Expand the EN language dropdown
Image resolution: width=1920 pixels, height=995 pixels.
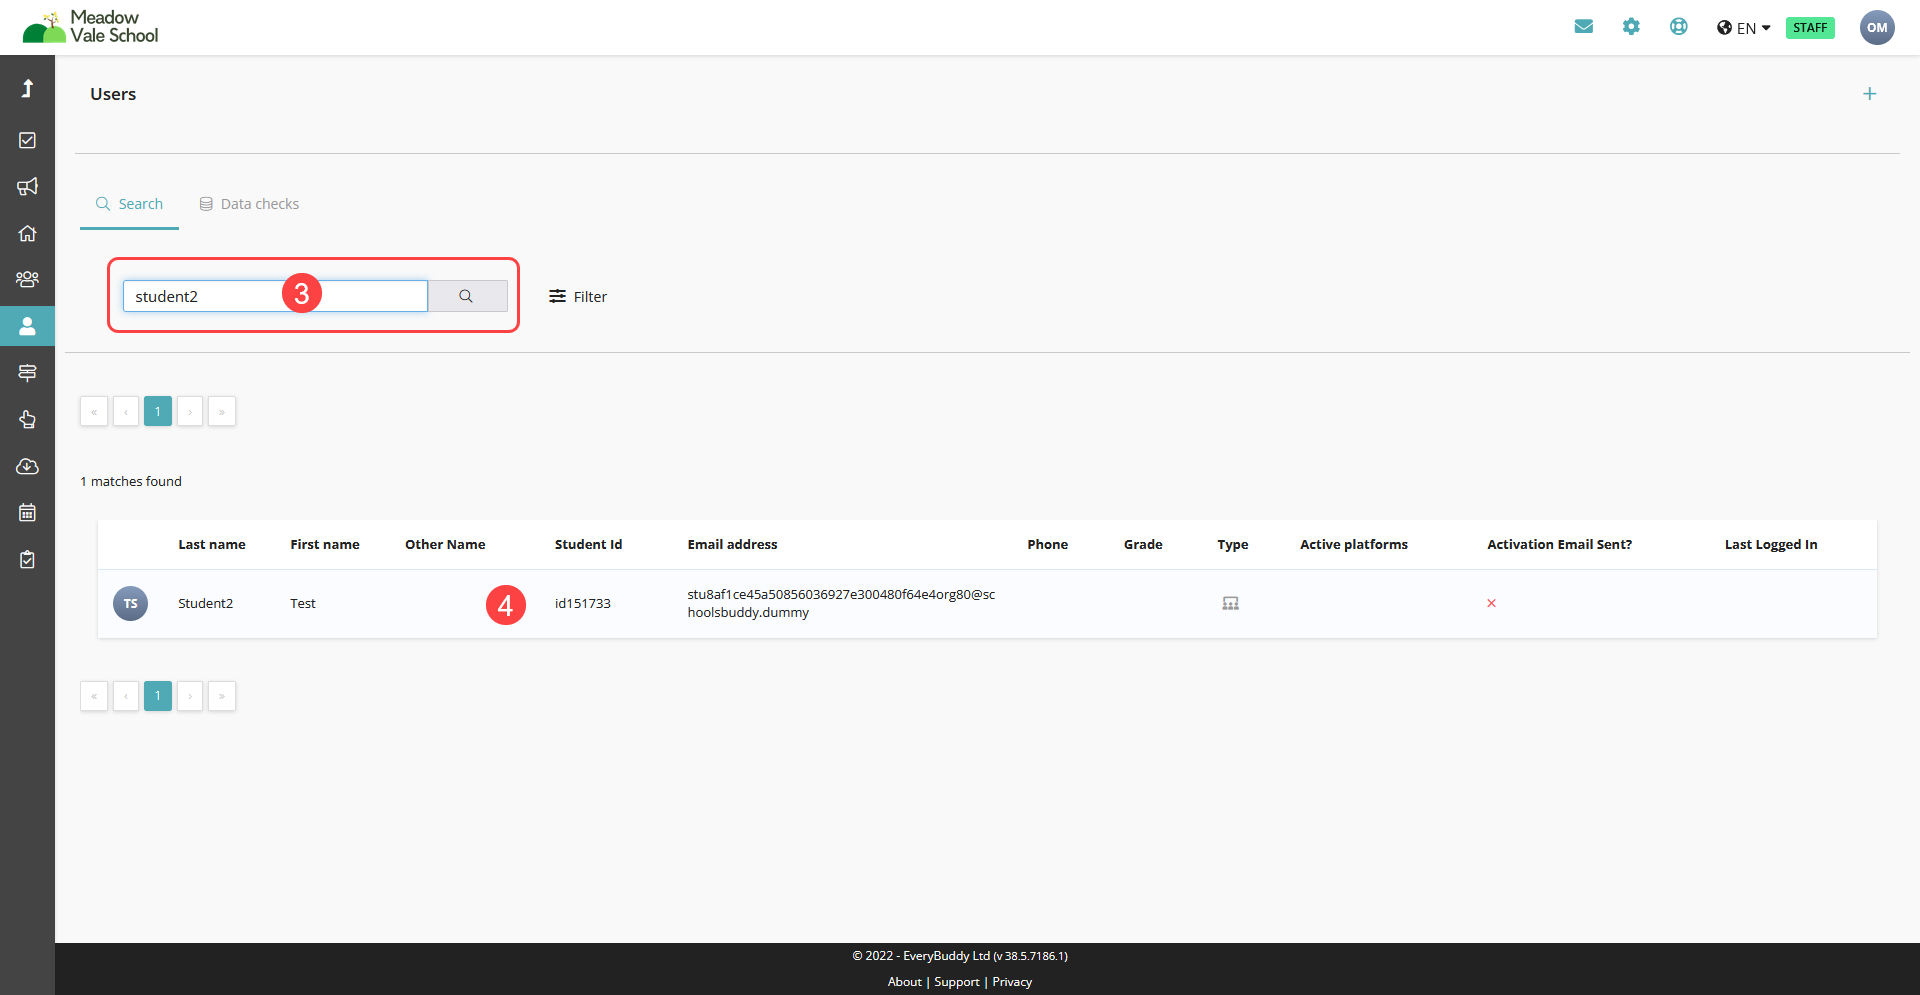(1744, 28)
